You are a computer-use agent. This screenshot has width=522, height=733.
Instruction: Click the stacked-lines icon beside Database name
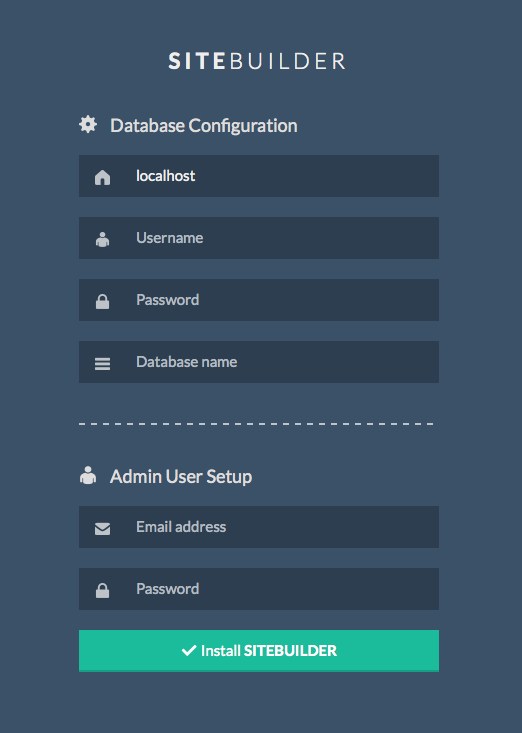102,364
